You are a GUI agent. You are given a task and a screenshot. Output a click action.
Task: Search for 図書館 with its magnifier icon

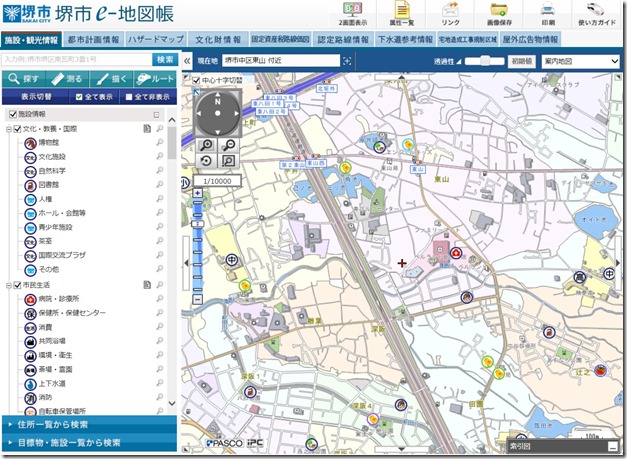tap(160, 185)
